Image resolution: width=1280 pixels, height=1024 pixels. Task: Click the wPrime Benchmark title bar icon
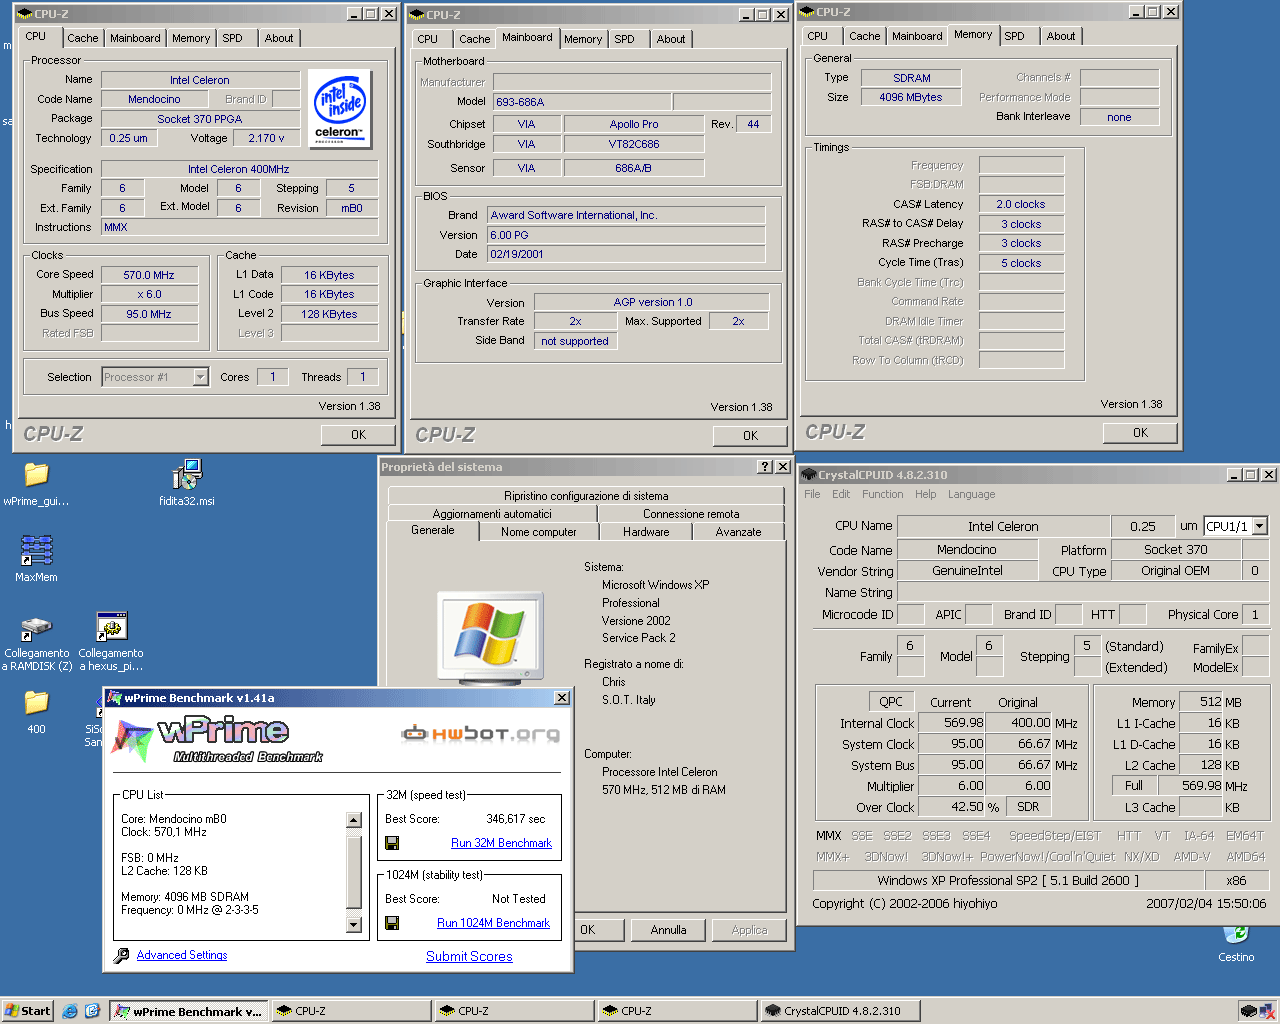(115, 698)
